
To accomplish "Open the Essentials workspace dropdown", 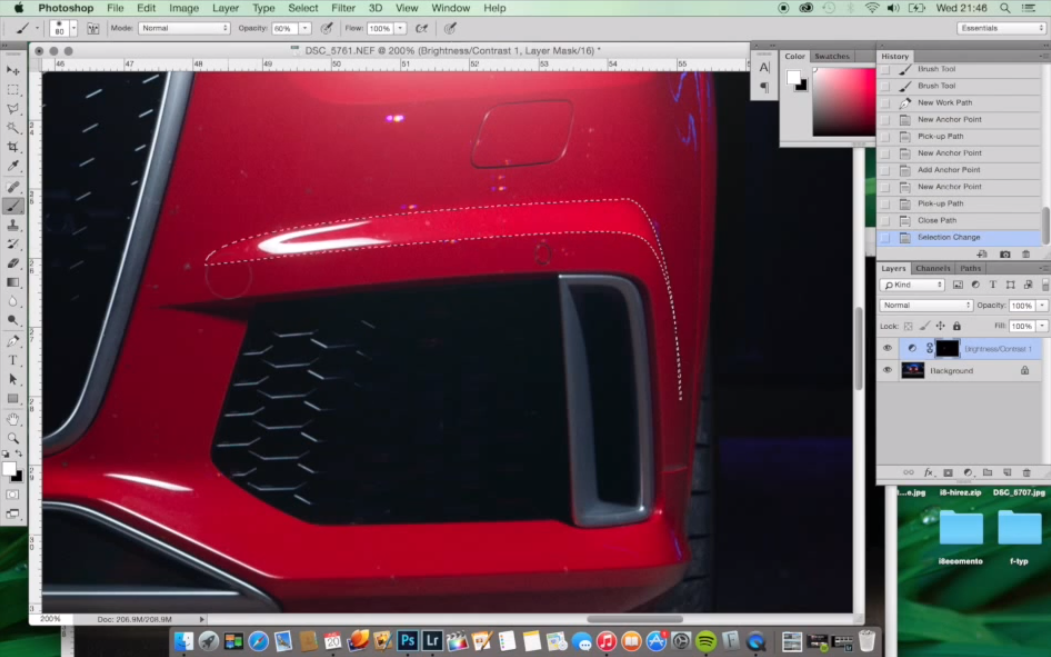I will click(1001, 28).
